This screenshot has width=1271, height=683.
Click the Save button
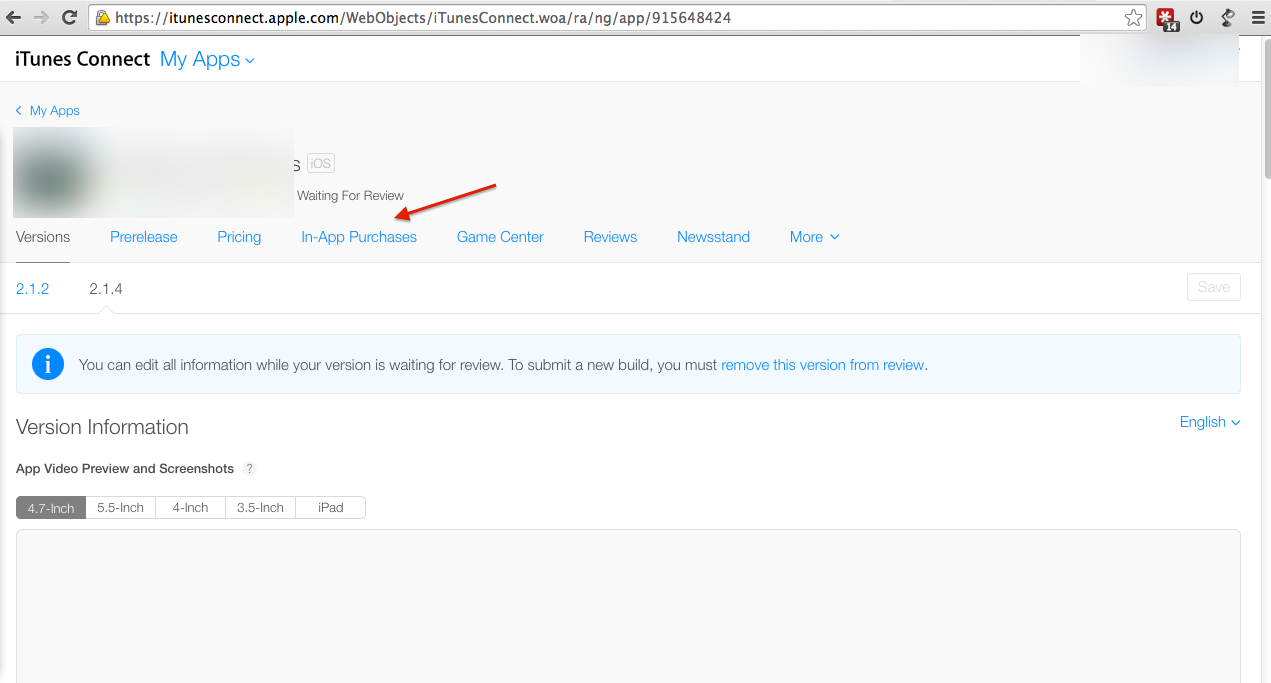tap(1214, 287)
